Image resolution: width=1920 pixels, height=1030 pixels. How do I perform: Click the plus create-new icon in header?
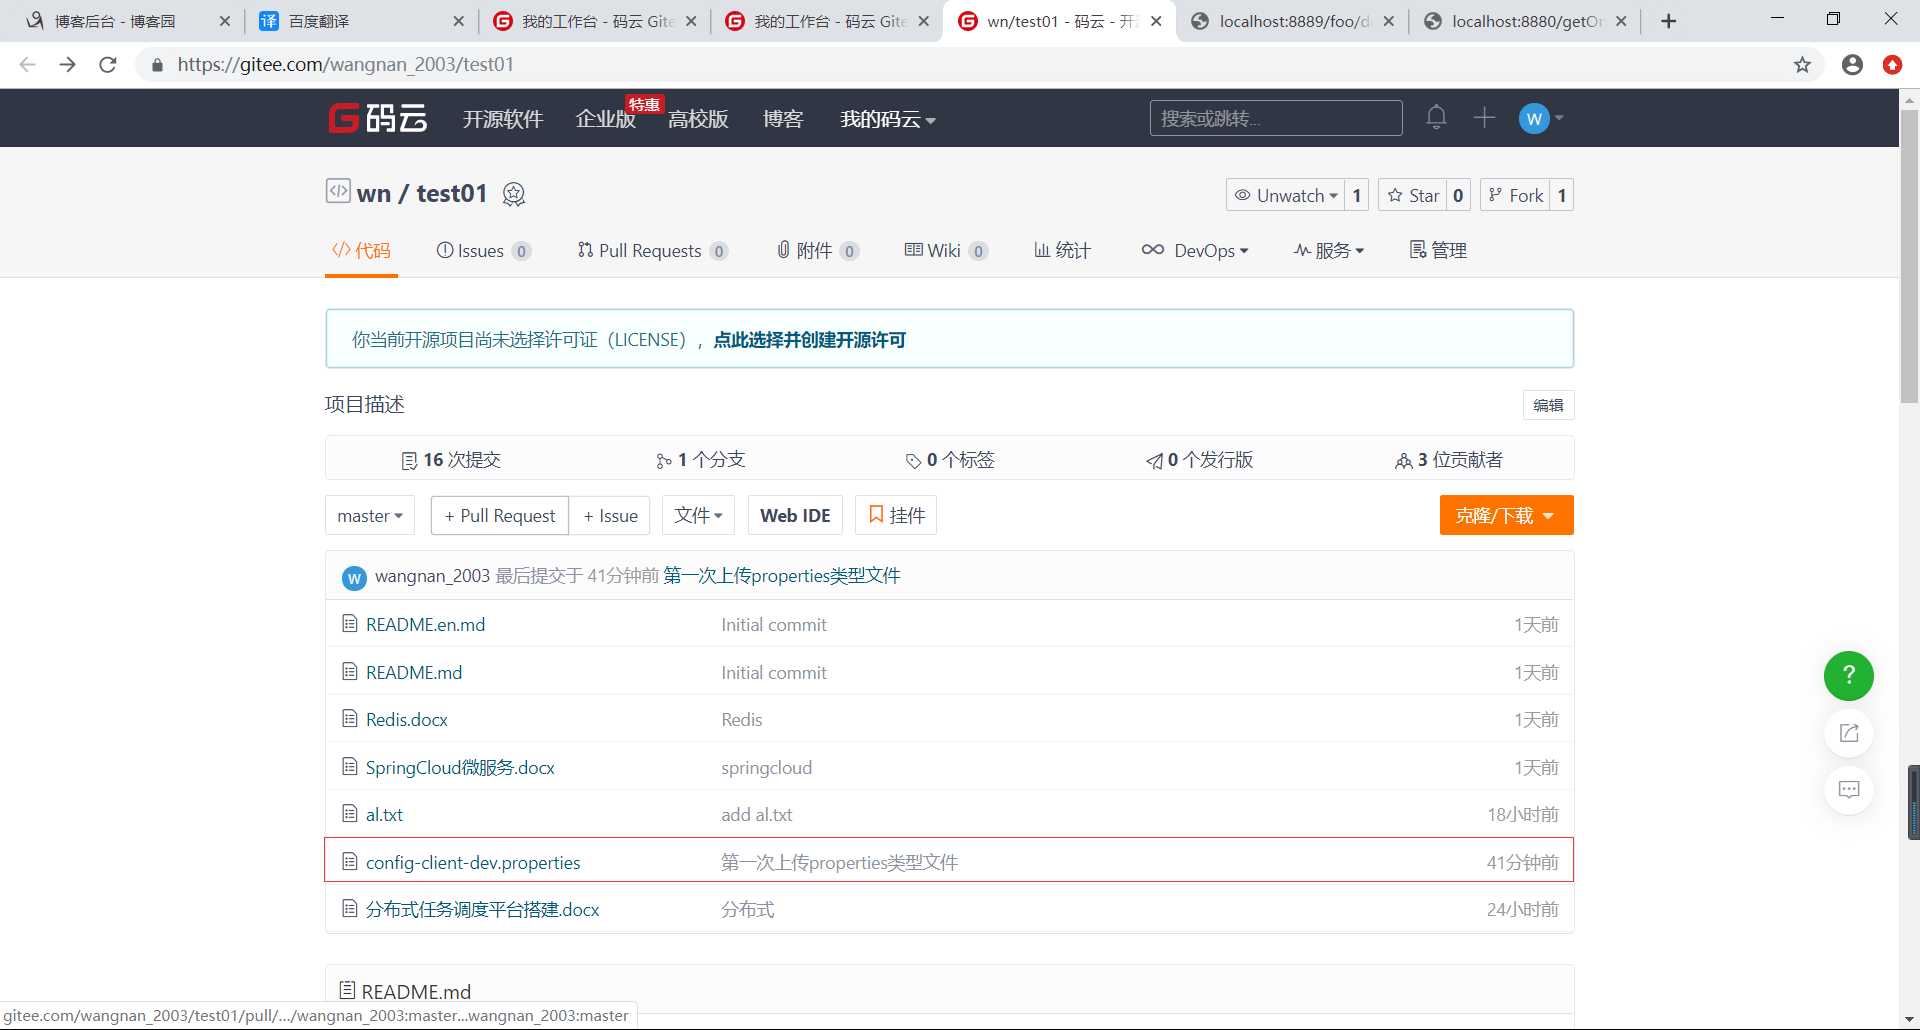click(x=1484, y=117)
